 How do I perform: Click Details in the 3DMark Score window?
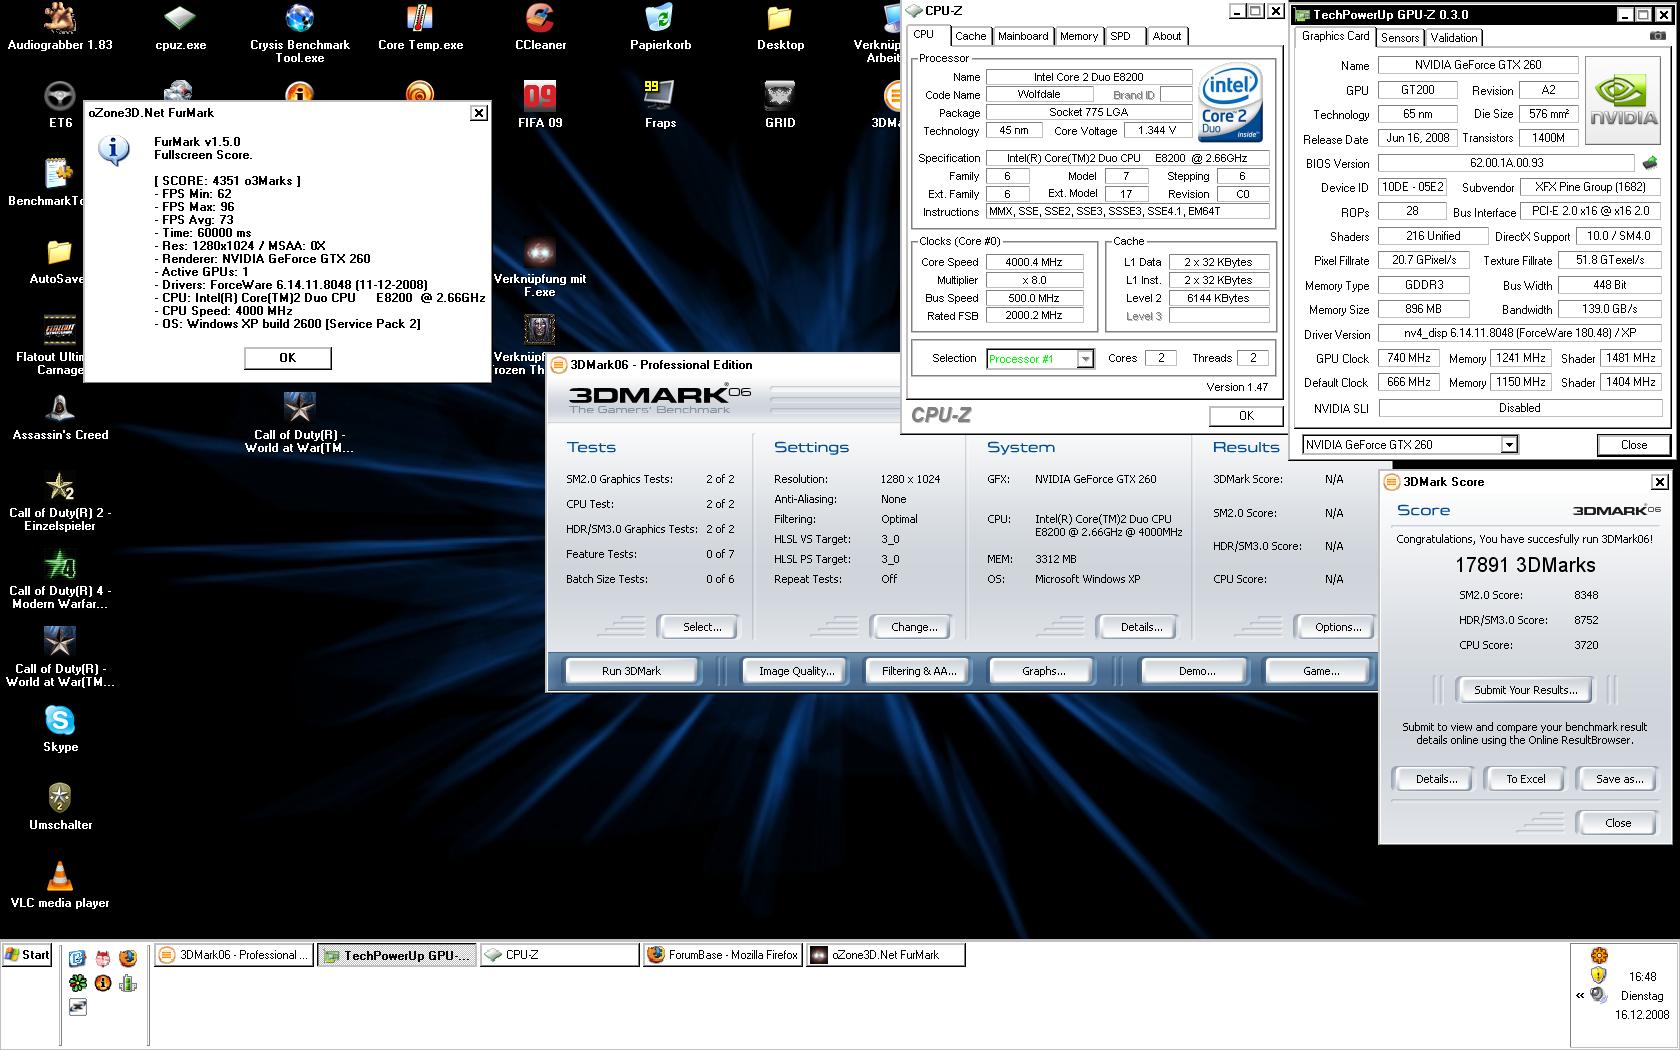pos(1436,779)
